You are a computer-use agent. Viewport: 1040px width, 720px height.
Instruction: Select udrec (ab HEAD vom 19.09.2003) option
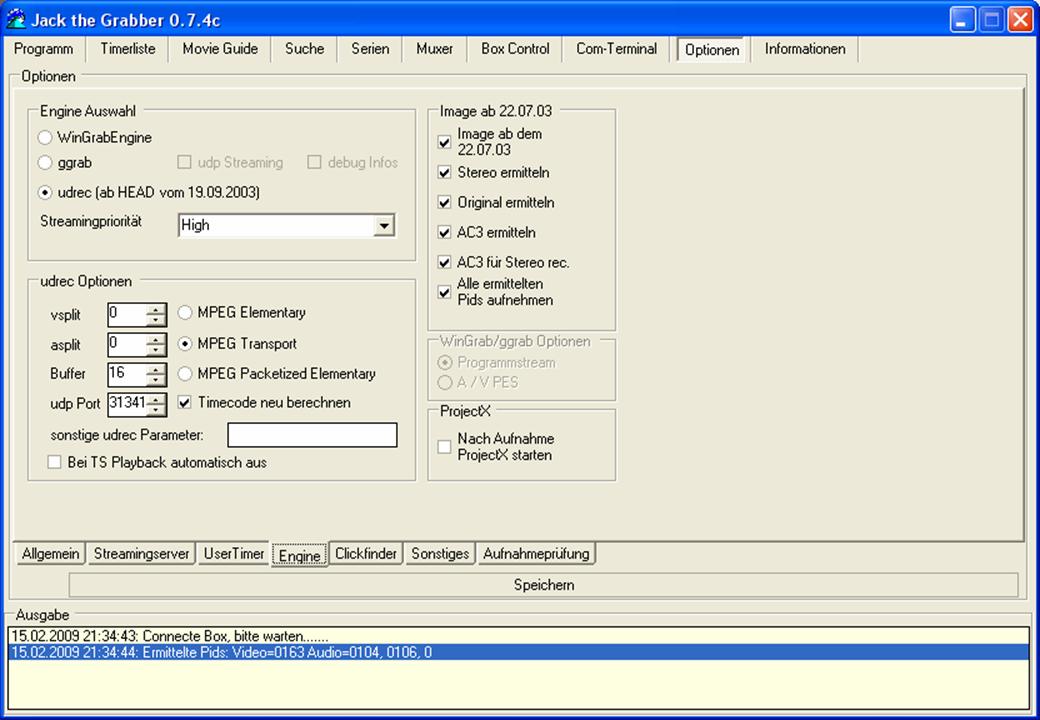[44, 193]
